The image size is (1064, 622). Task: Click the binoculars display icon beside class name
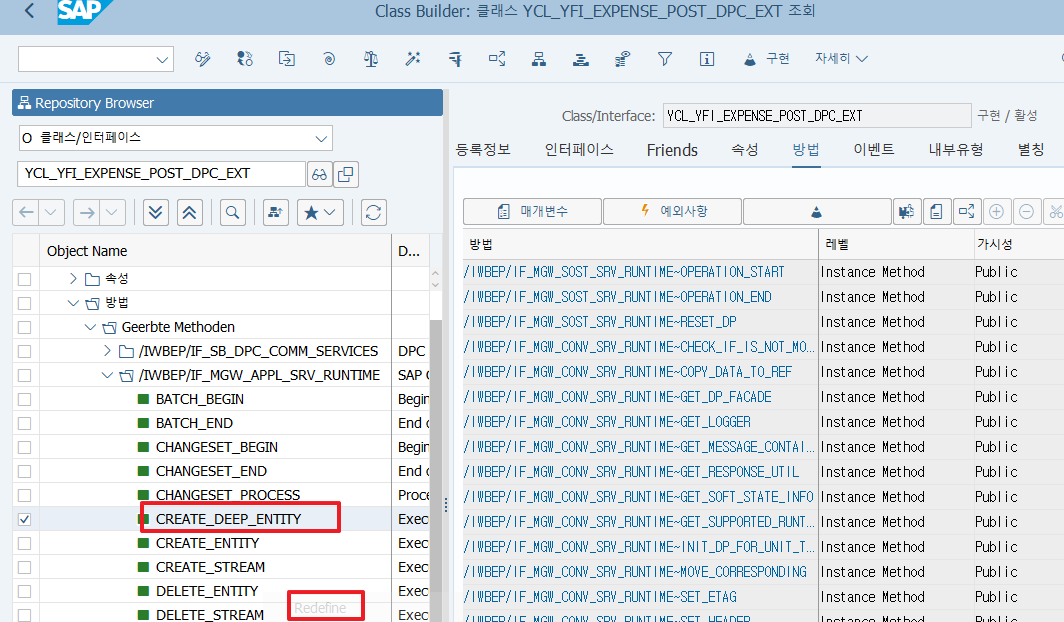[x=320, y=174]
